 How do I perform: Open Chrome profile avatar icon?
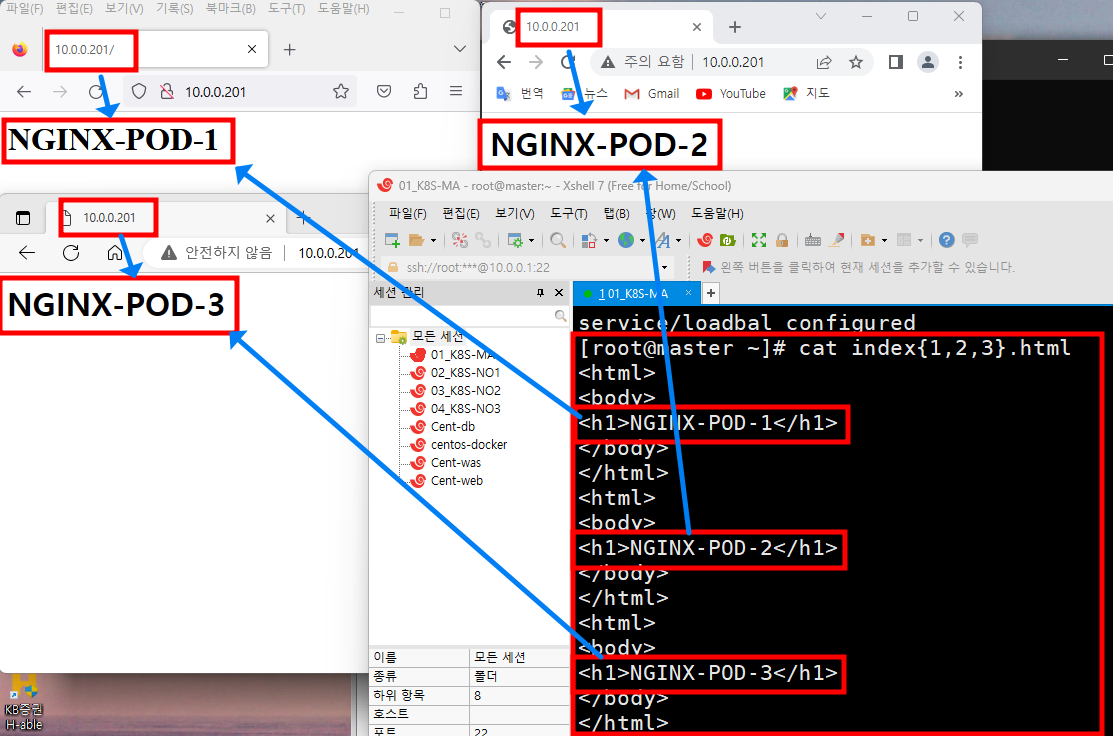pos(928,62)
